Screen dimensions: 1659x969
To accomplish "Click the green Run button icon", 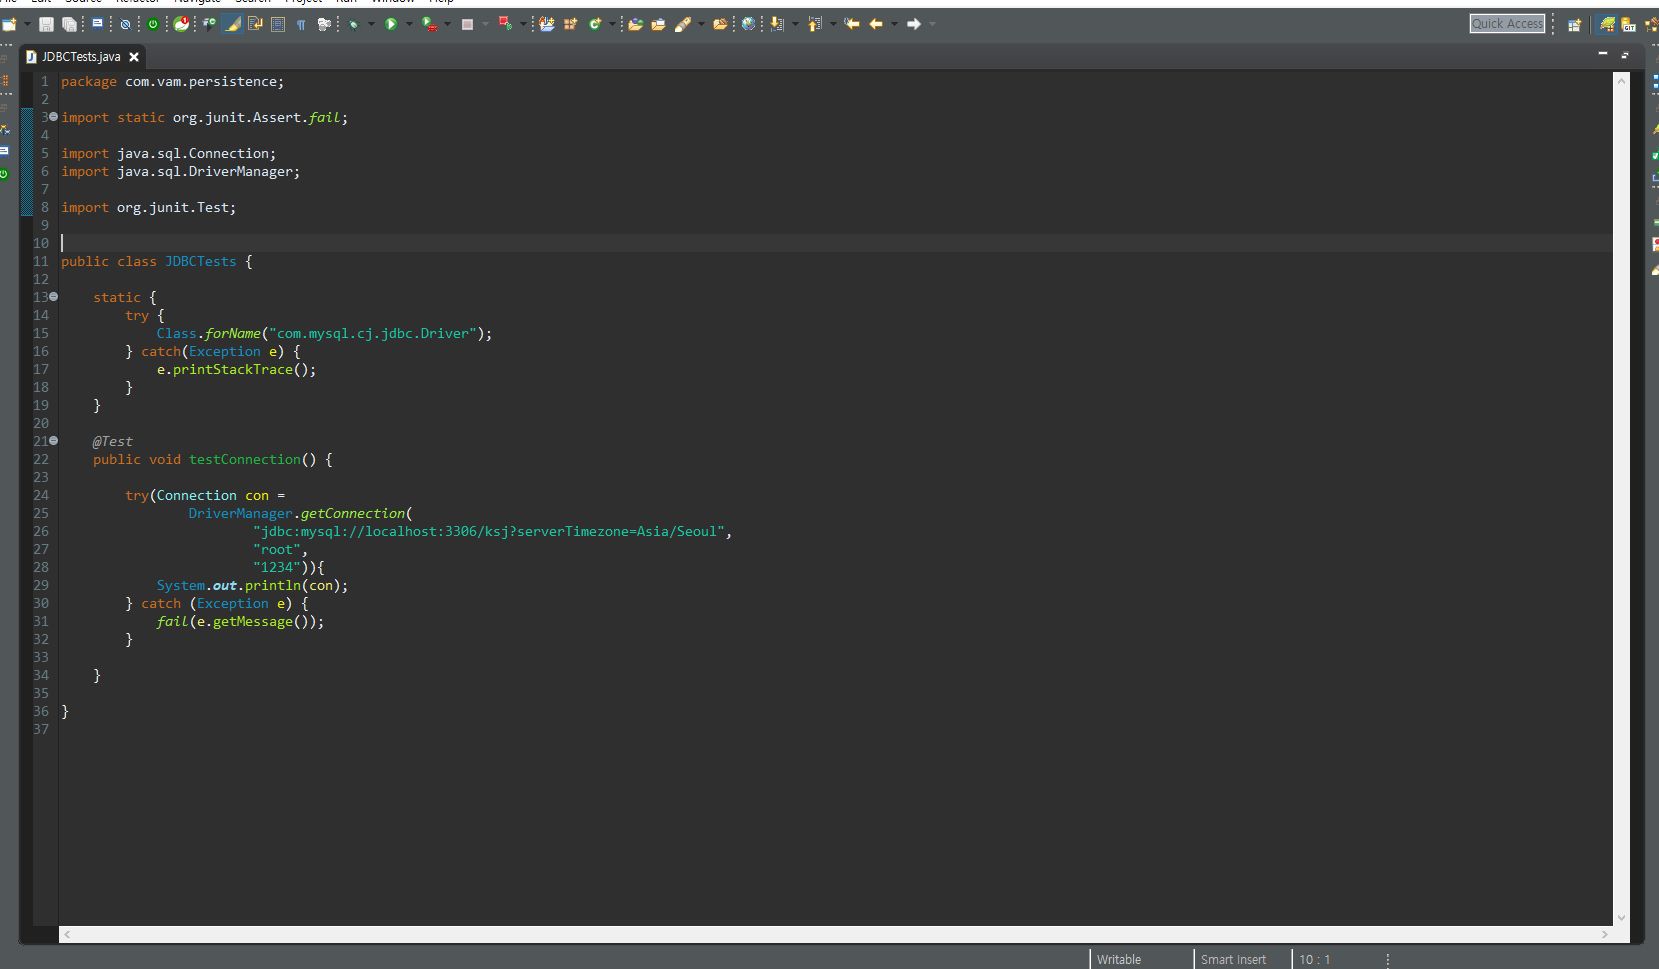I will click(x=391, y=24).
